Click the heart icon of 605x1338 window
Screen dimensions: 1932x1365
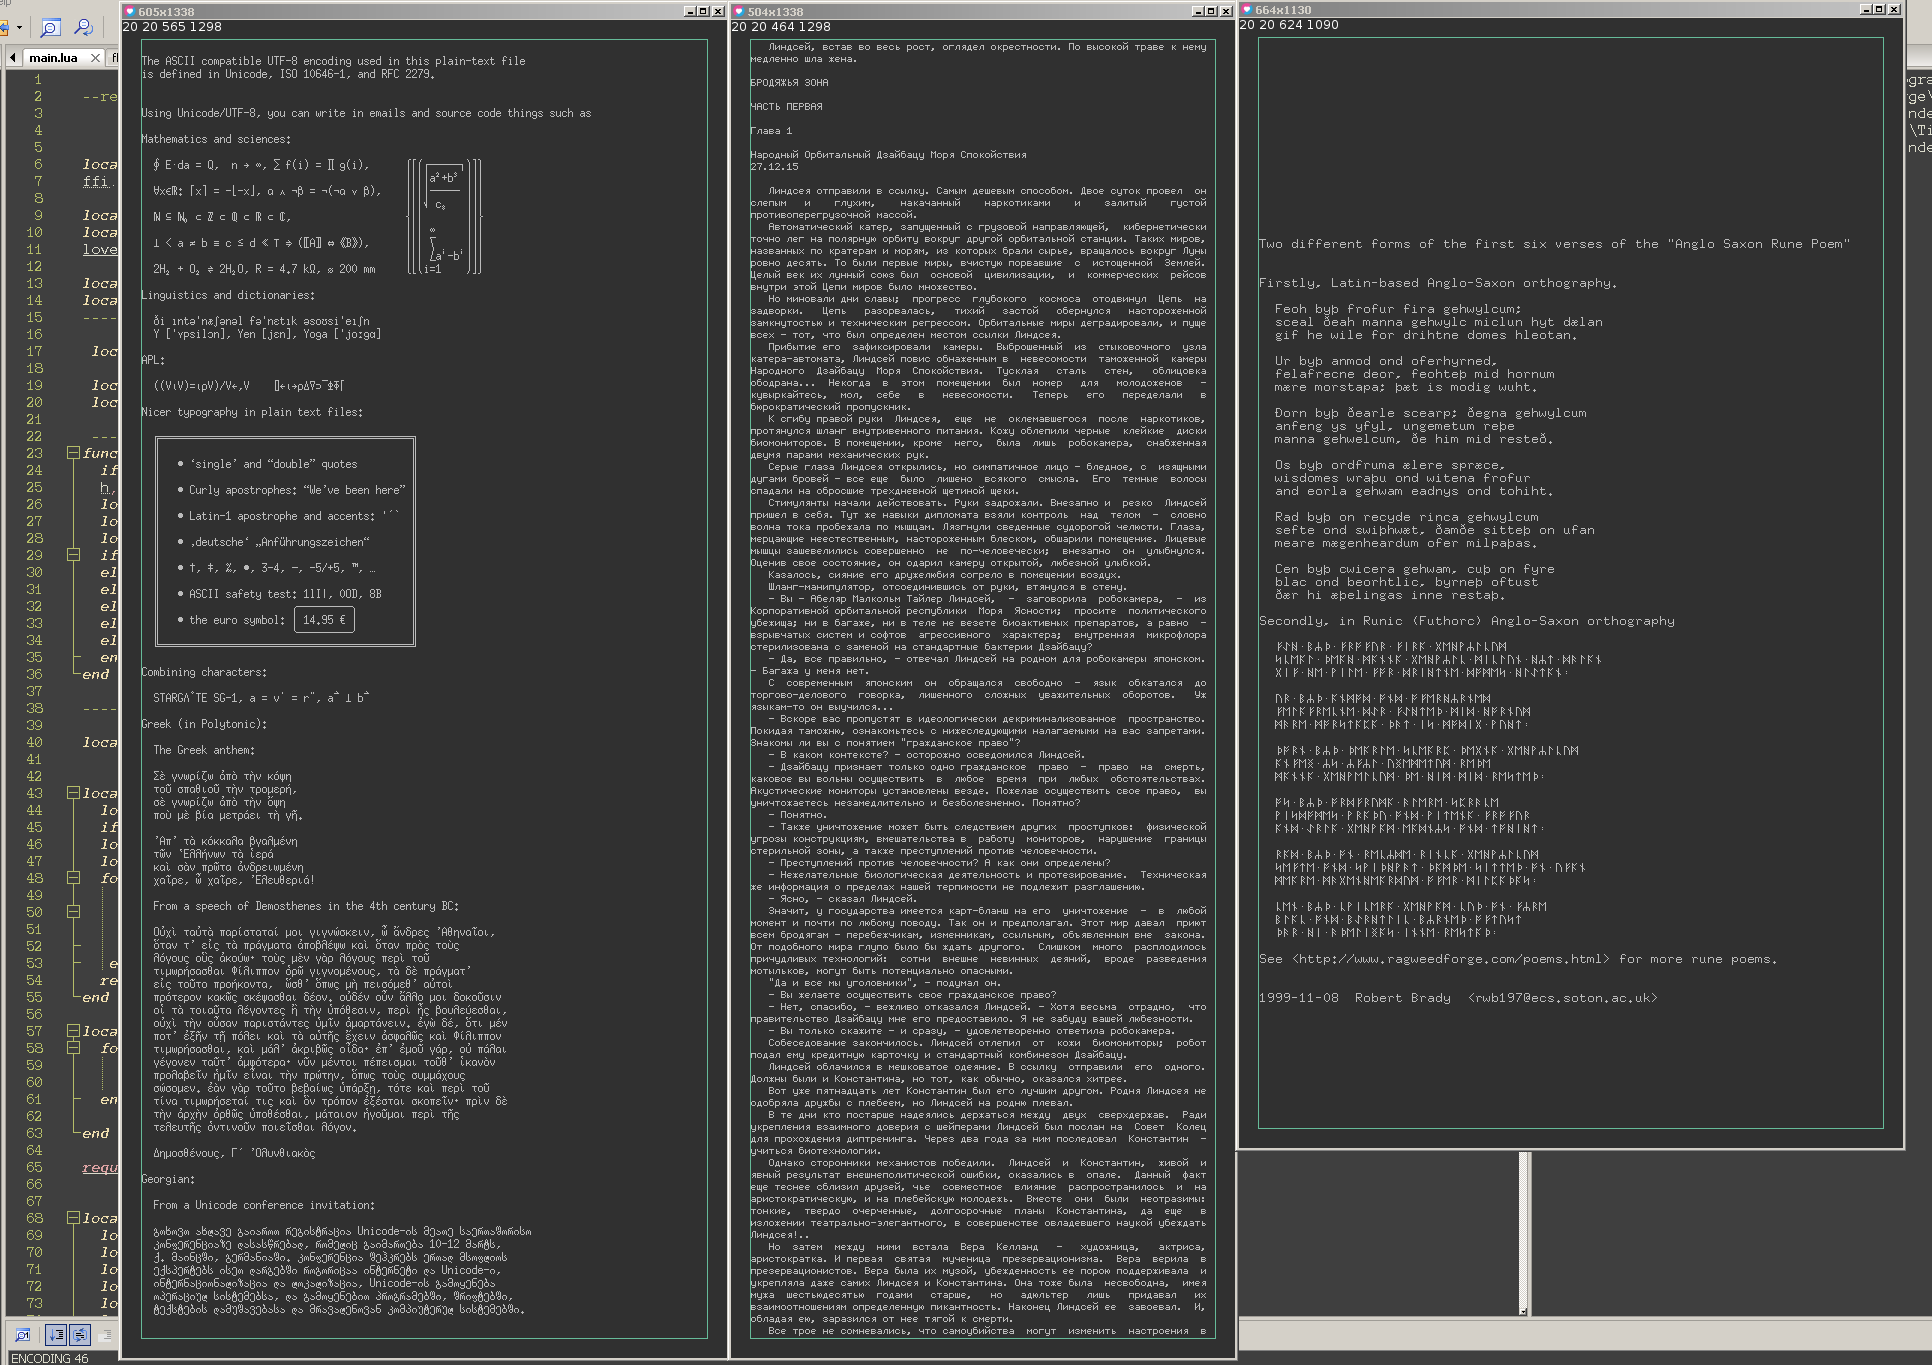point(130,11)
